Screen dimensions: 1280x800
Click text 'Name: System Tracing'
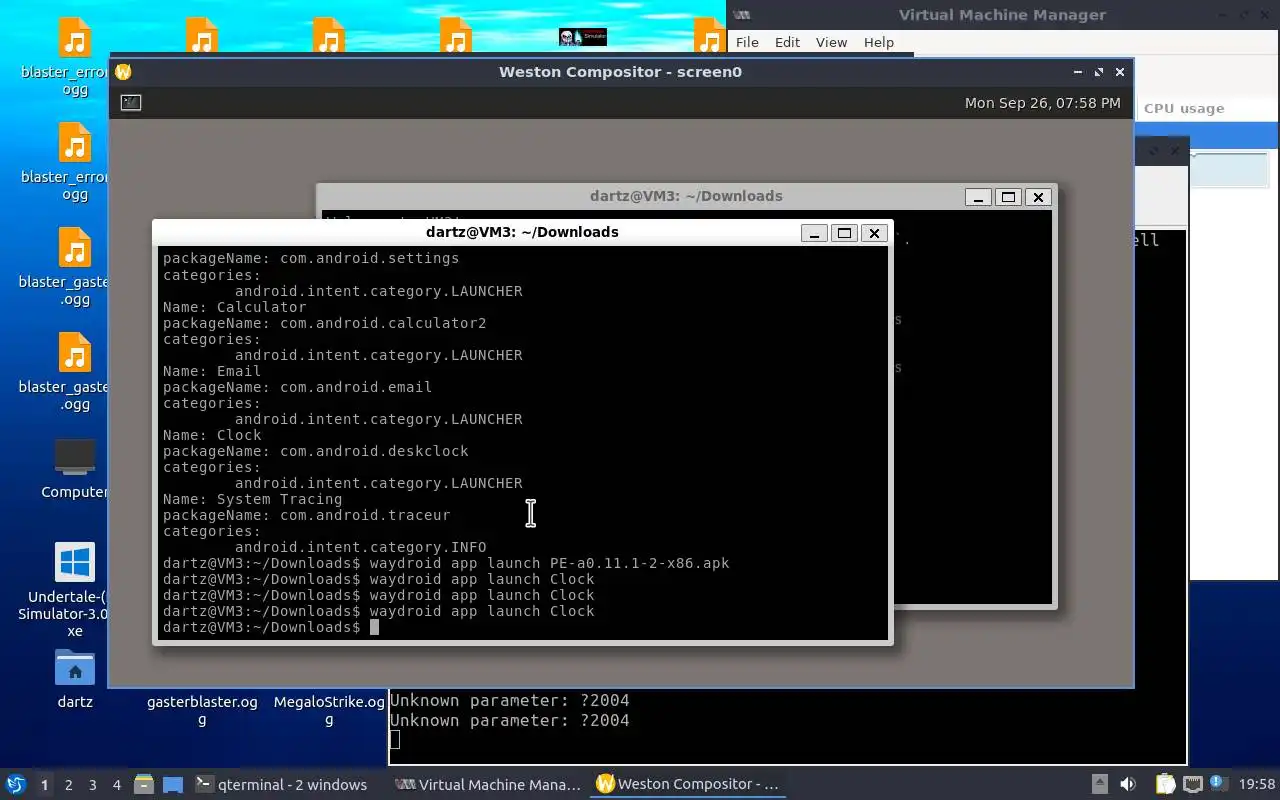pos(252,499)
